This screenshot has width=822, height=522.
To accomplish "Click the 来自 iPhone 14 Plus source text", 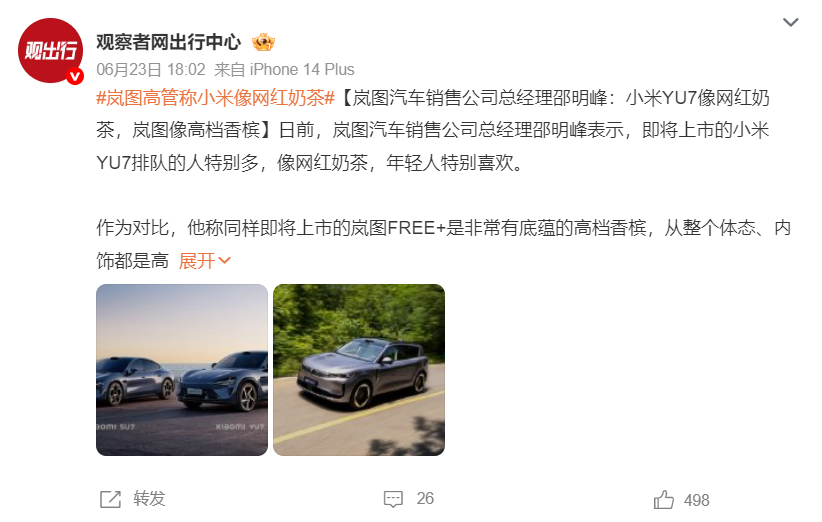I will click(284, 70).
